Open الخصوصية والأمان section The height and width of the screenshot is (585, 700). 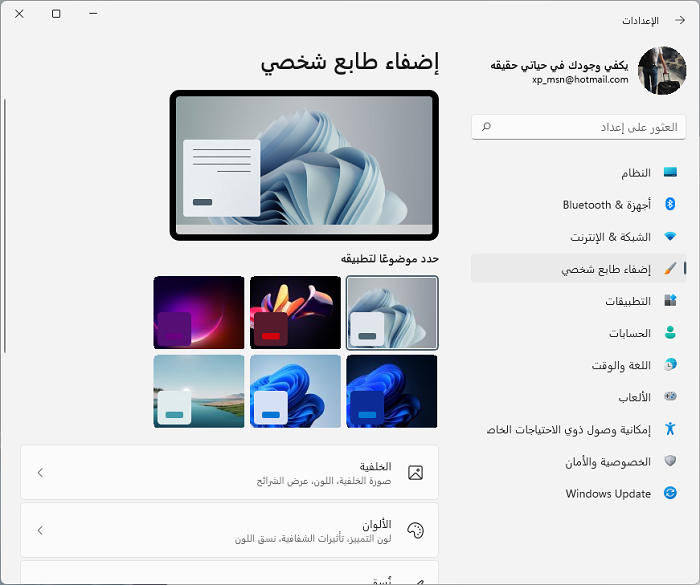(x=579, y=461)
